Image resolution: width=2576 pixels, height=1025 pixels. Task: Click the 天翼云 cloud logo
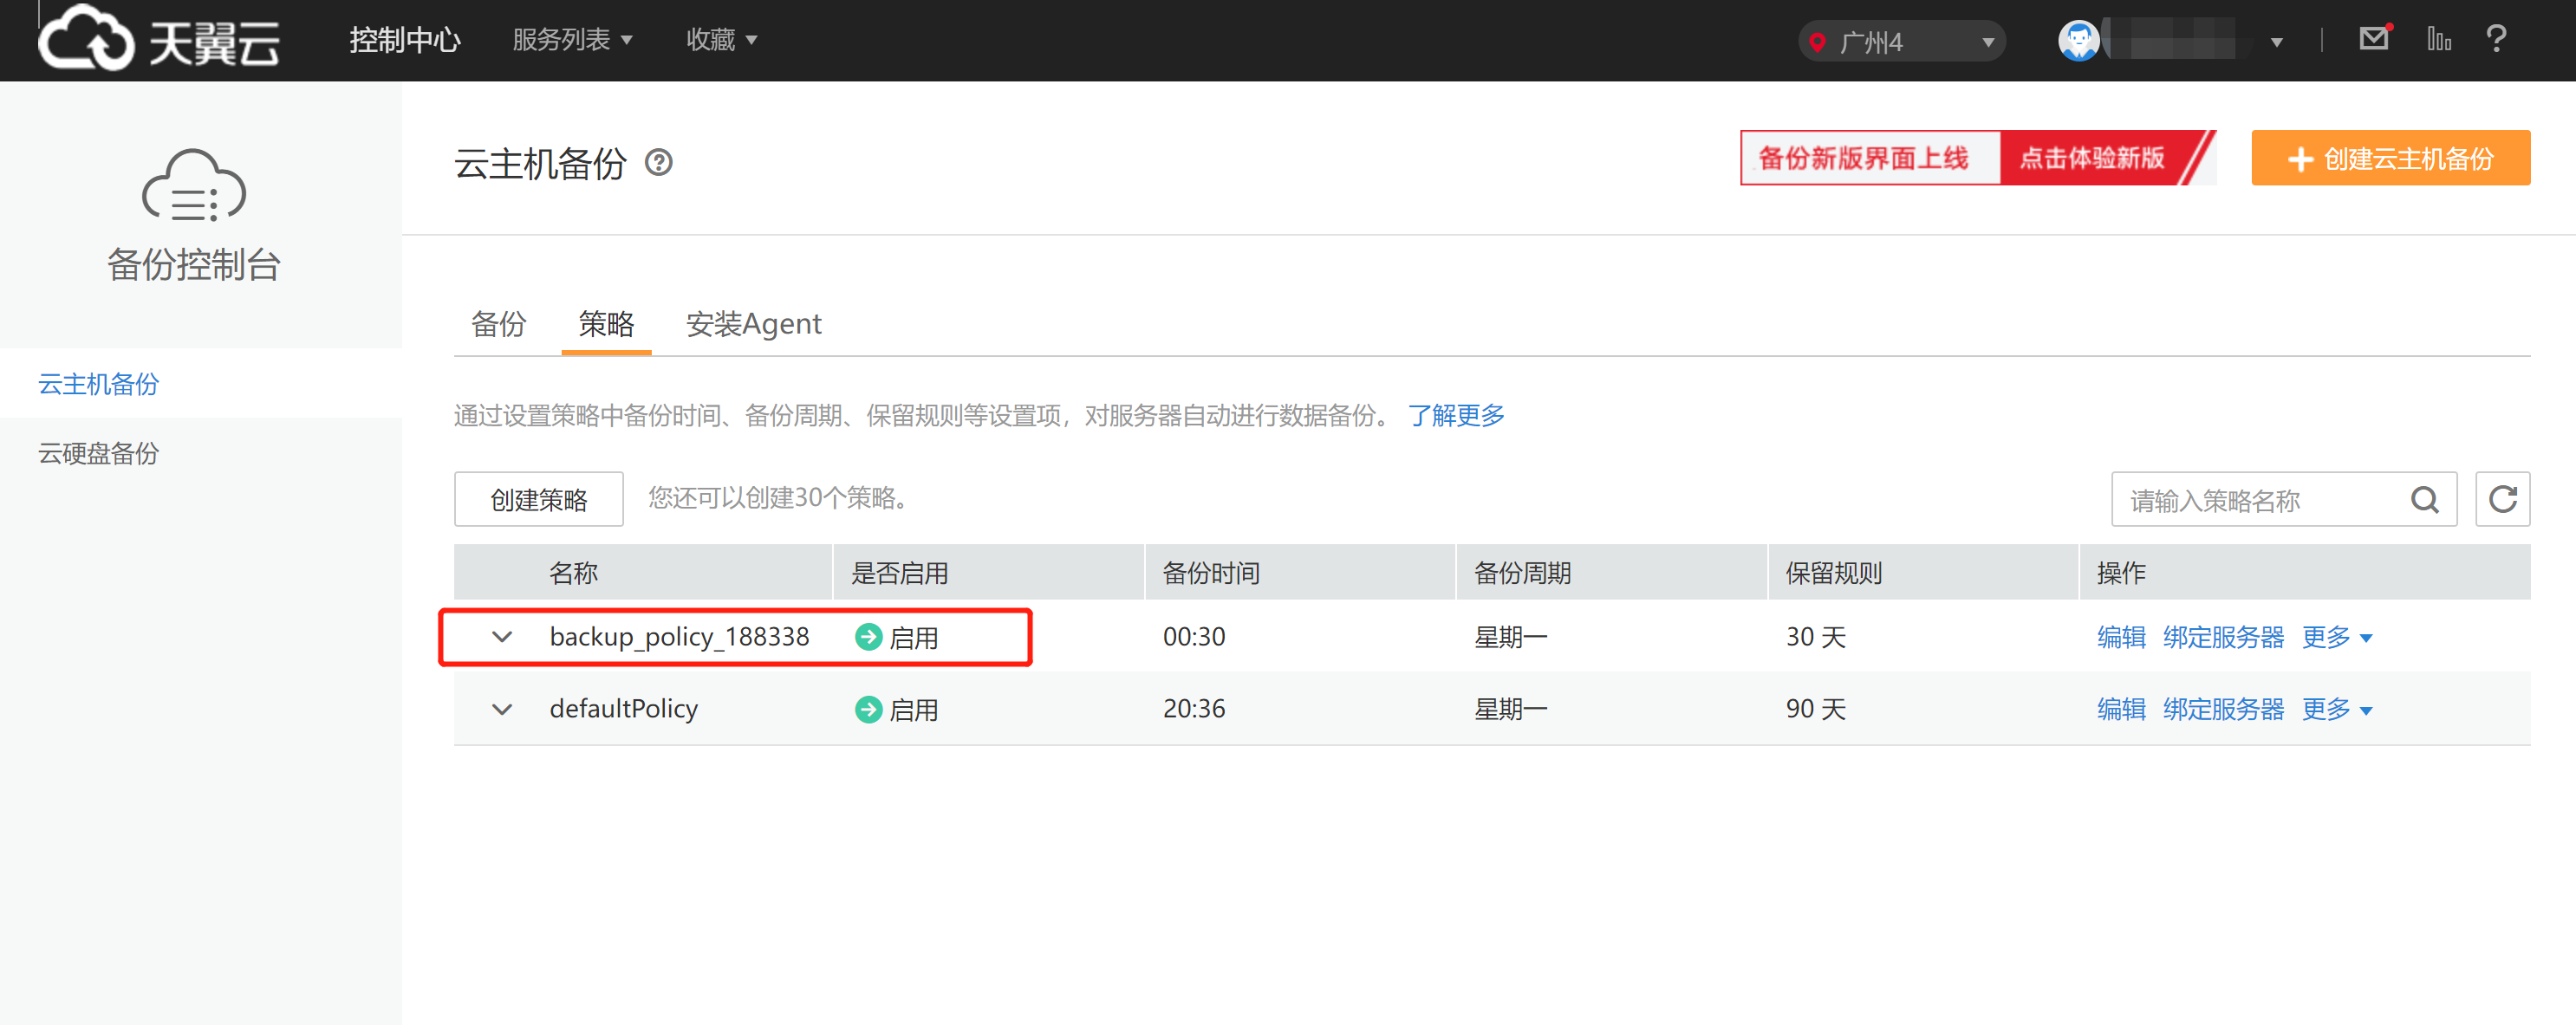[x=158, y=38]
